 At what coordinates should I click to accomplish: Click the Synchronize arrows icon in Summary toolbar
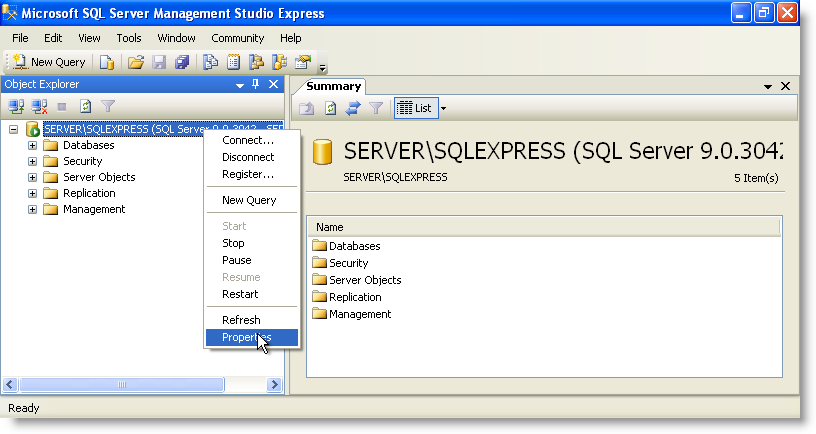353,108
